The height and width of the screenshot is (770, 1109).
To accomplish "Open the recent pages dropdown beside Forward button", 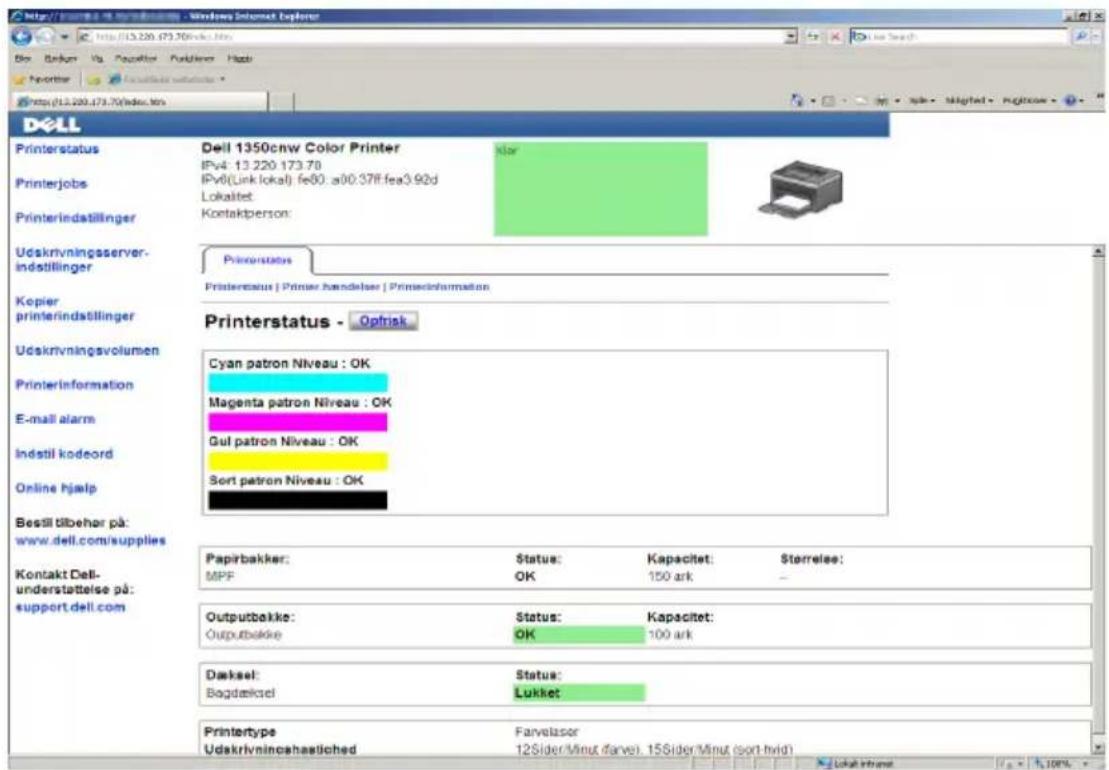I will pos(64,36).
